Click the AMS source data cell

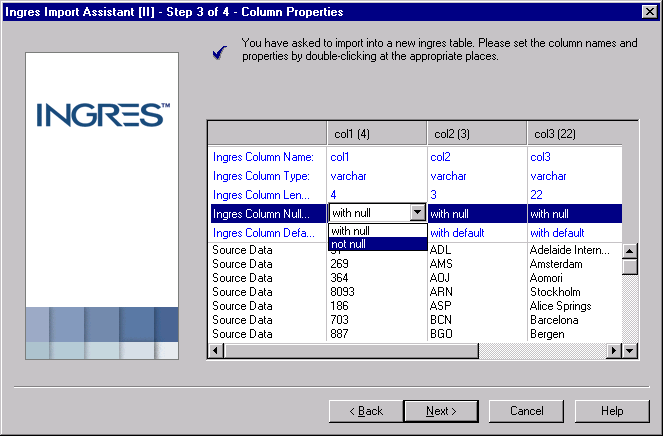[x=441, y=264]
